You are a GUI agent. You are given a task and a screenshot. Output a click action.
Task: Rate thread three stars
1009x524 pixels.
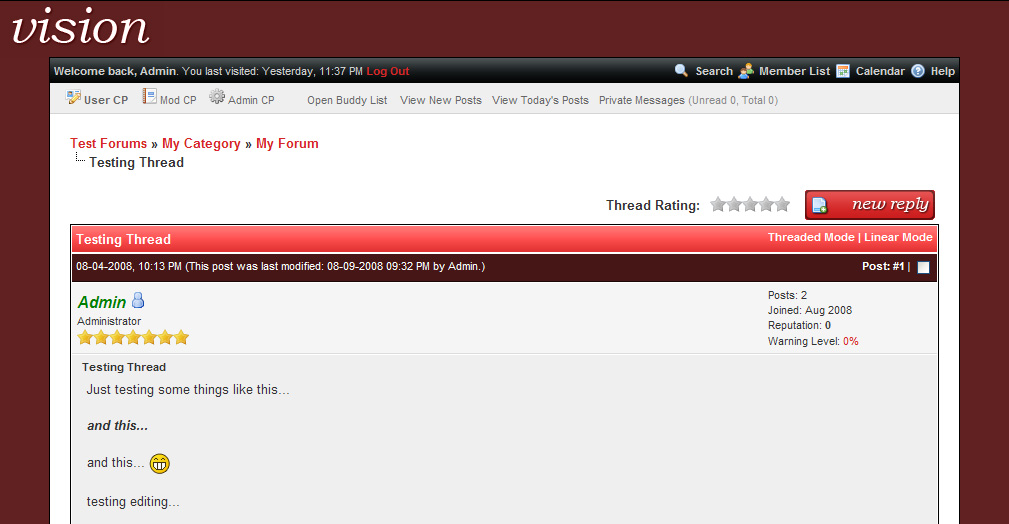[750, 205]
